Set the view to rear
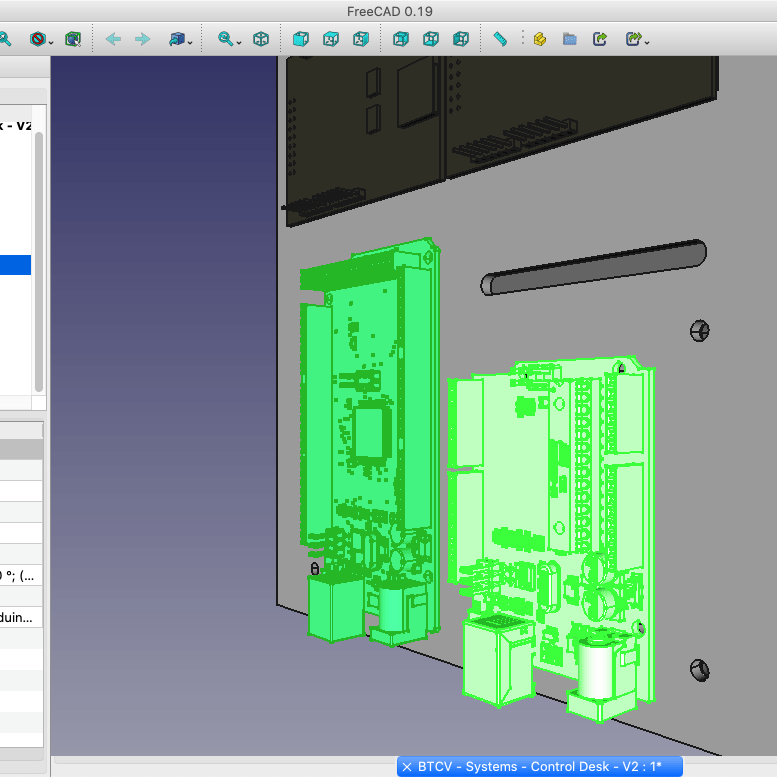777x777 pixels. pyautogui.click(x=401, y=39)
